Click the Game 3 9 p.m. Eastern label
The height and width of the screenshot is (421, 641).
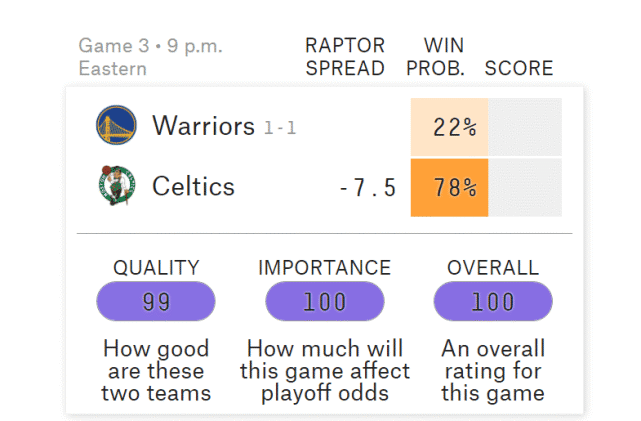pyautogui.click(x=150, y=57)
